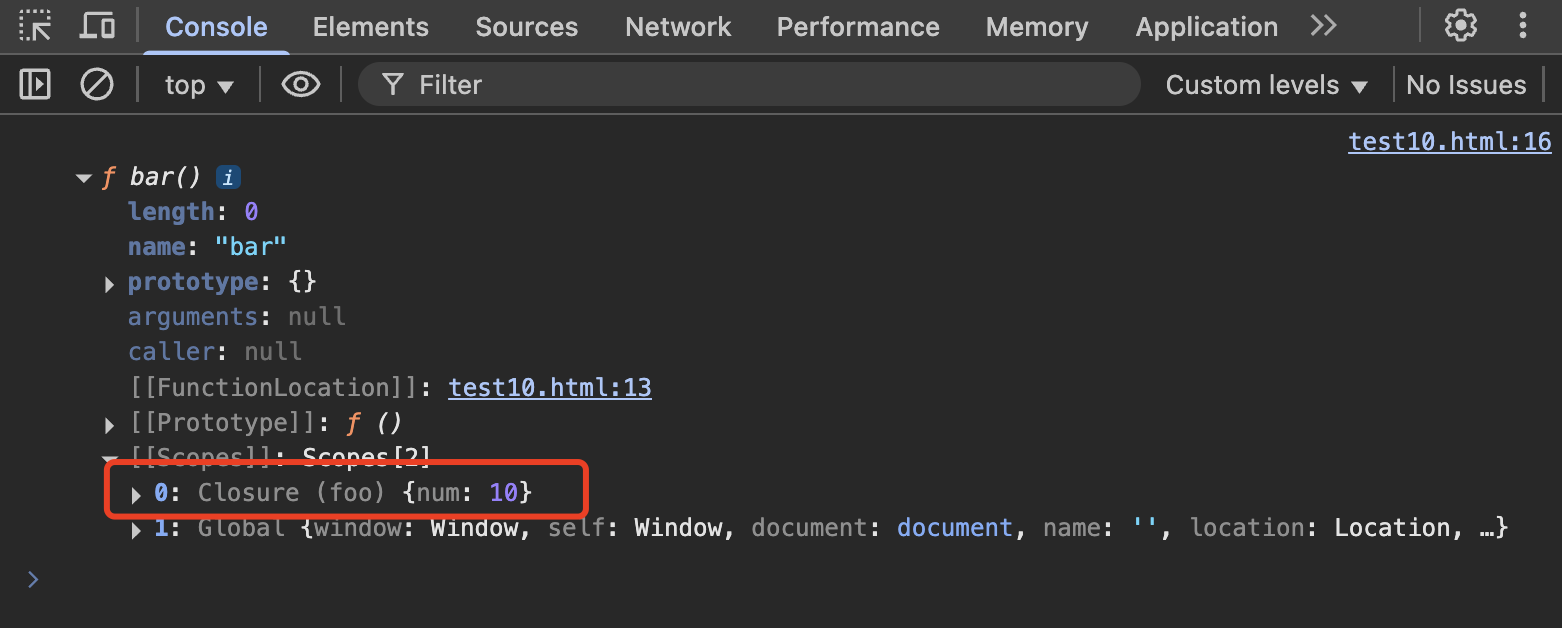The image size is (1562, 628).
Task: Open the top context selector dropdown
Action: point(198,85)
